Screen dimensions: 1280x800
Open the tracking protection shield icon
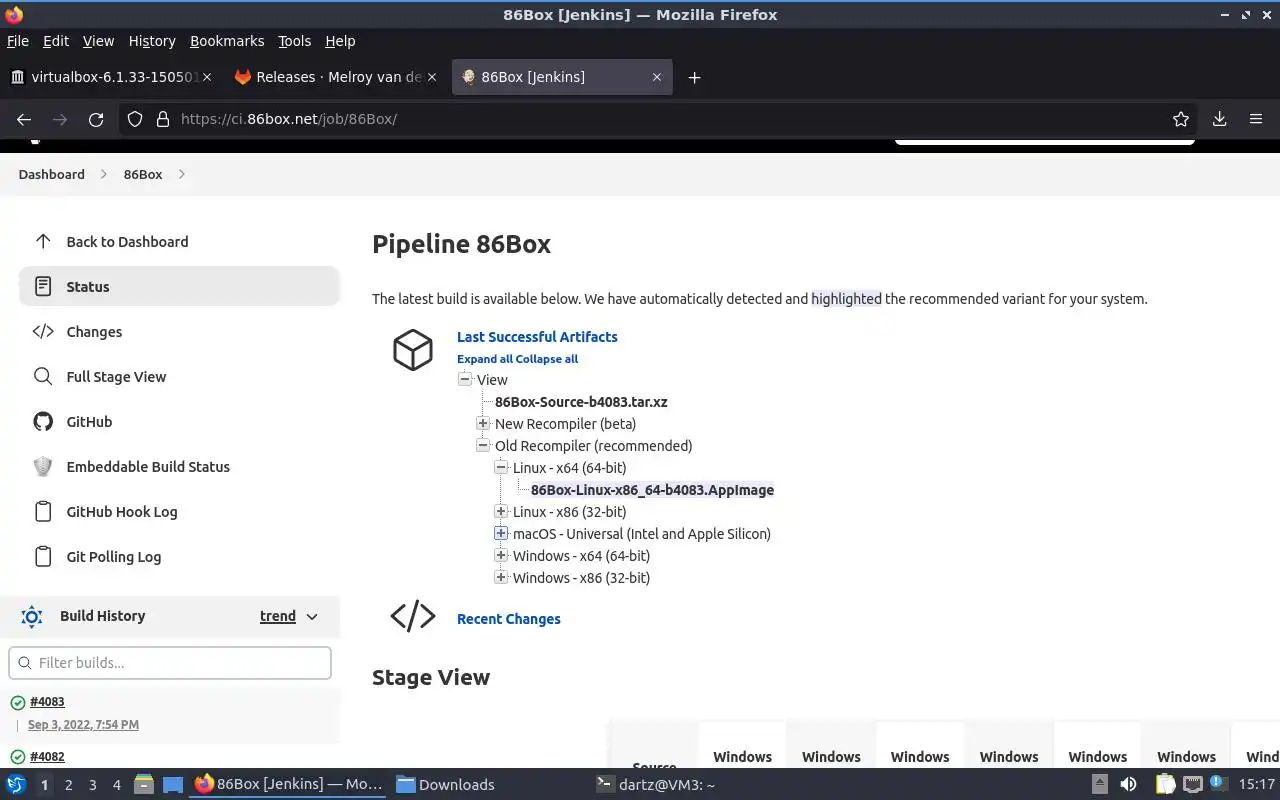[135, 119]
